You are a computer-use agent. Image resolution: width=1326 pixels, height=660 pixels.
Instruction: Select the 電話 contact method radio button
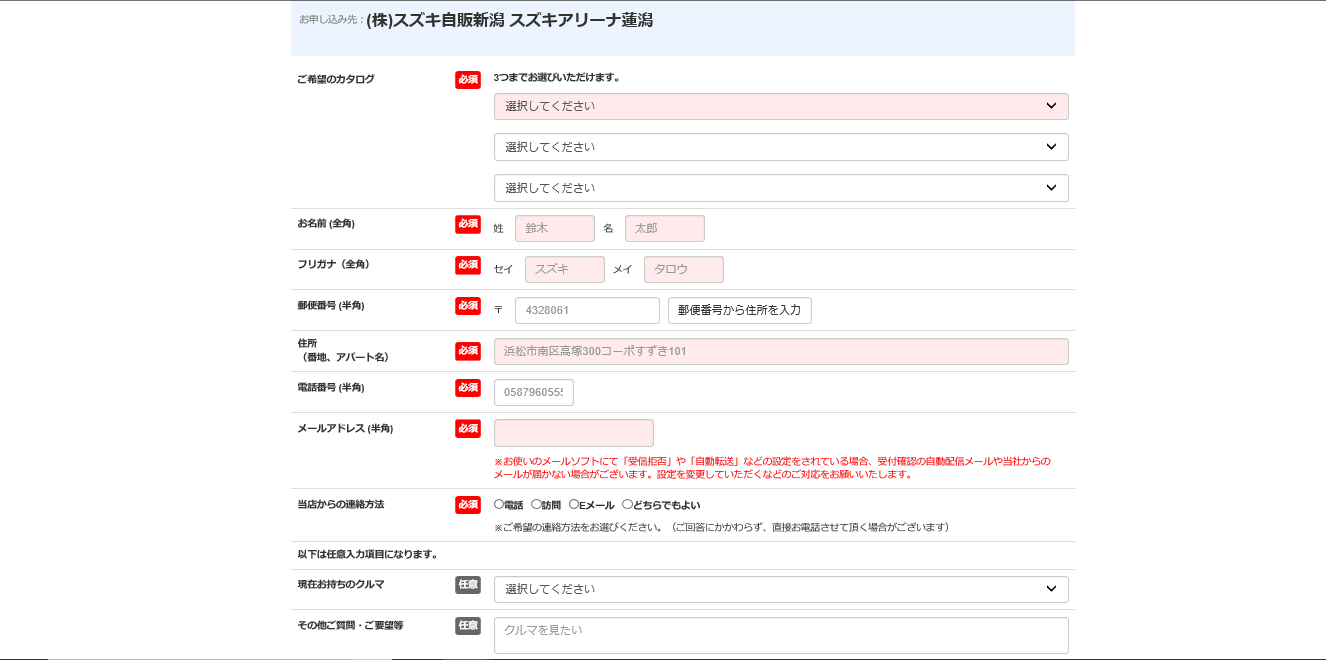point(499,505)
